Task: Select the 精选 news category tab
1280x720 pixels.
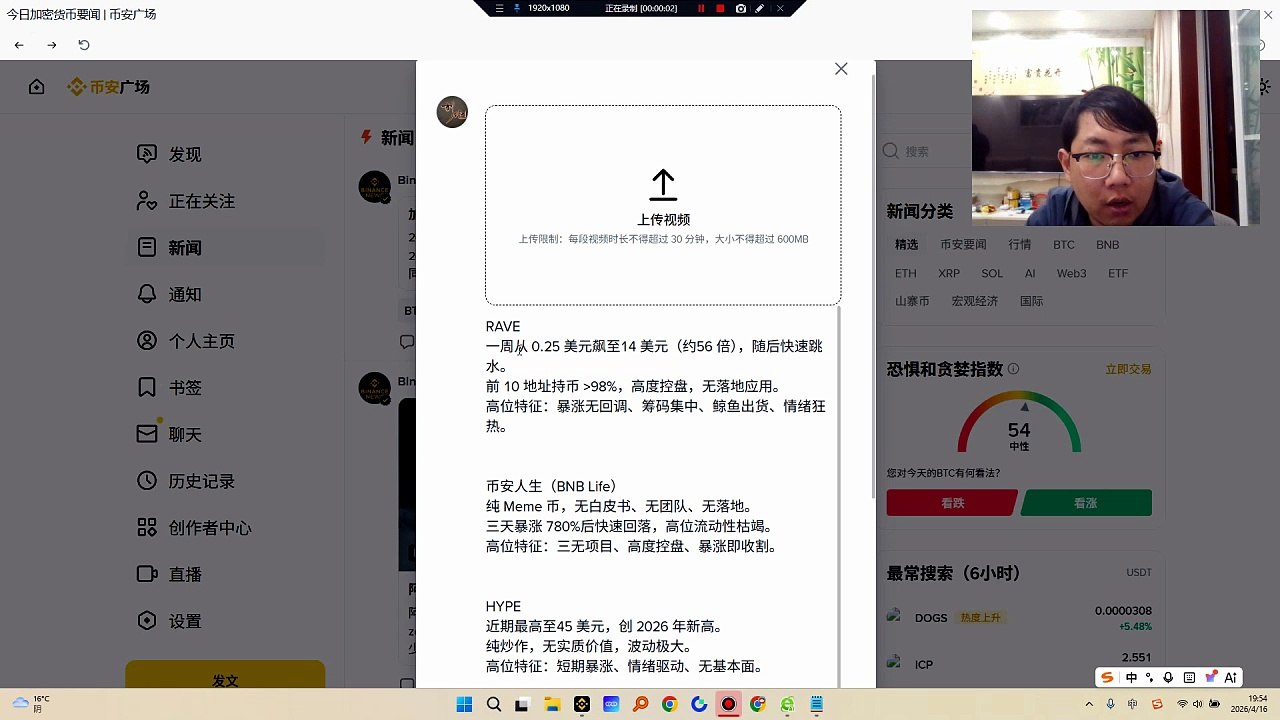Action: (906, 245)
